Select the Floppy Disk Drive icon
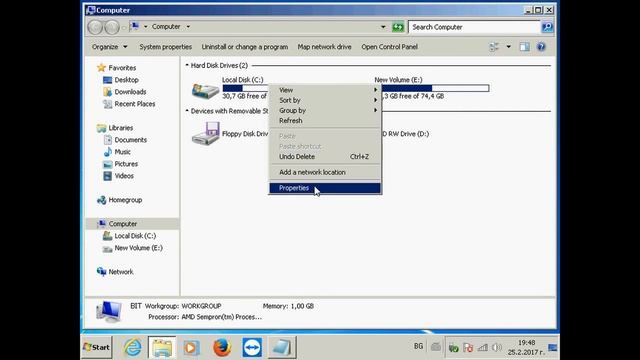Screen dimensions: 640x360 point(206,133)
